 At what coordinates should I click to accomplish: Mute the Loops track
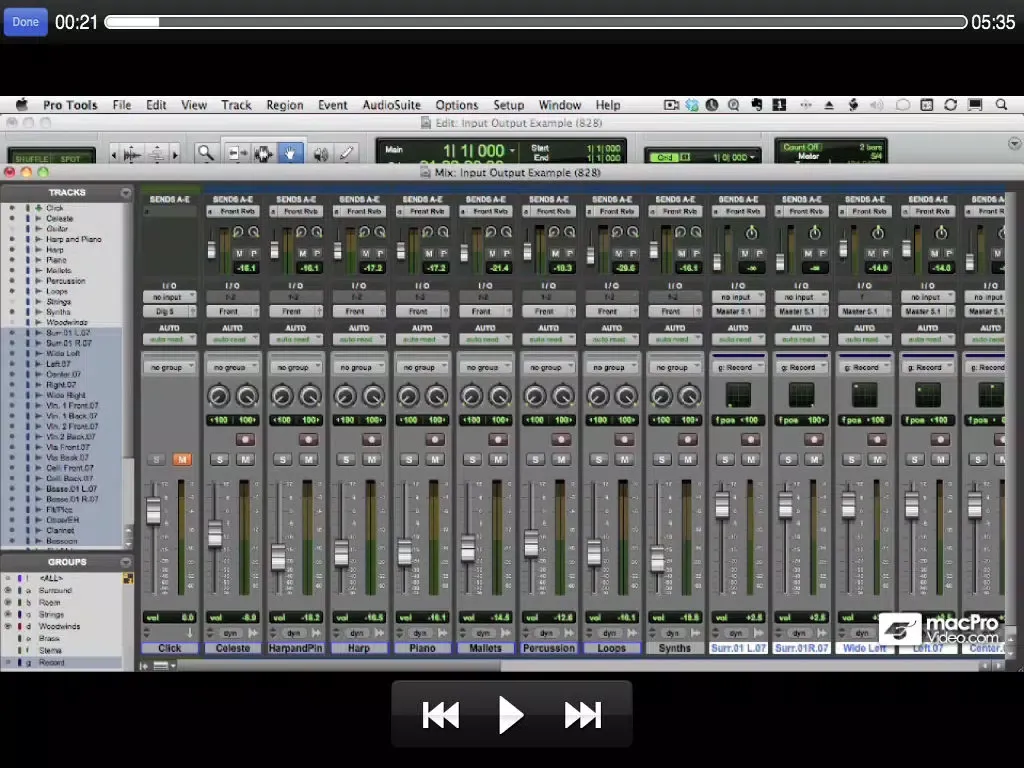[625, 460]
